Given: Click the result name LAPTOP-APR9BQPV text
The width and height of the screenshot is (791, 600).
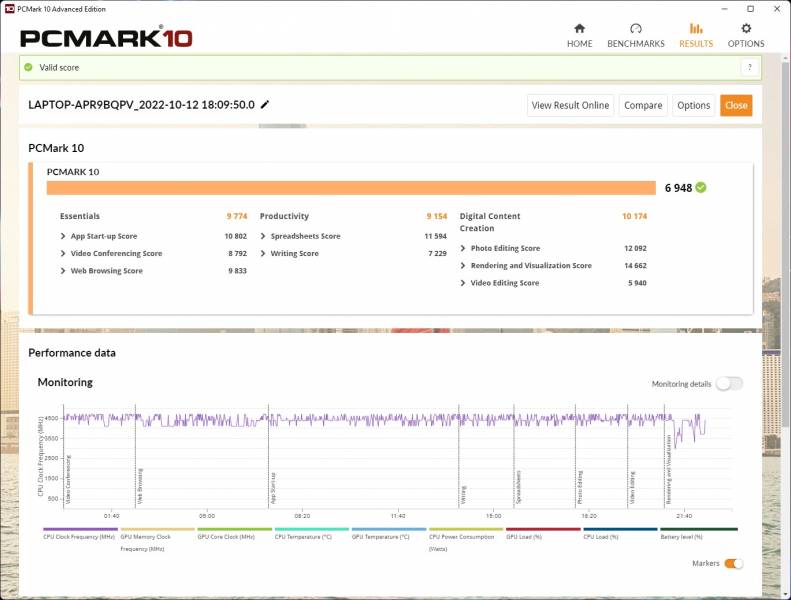Looking at the screenshot, I should 141,104.
